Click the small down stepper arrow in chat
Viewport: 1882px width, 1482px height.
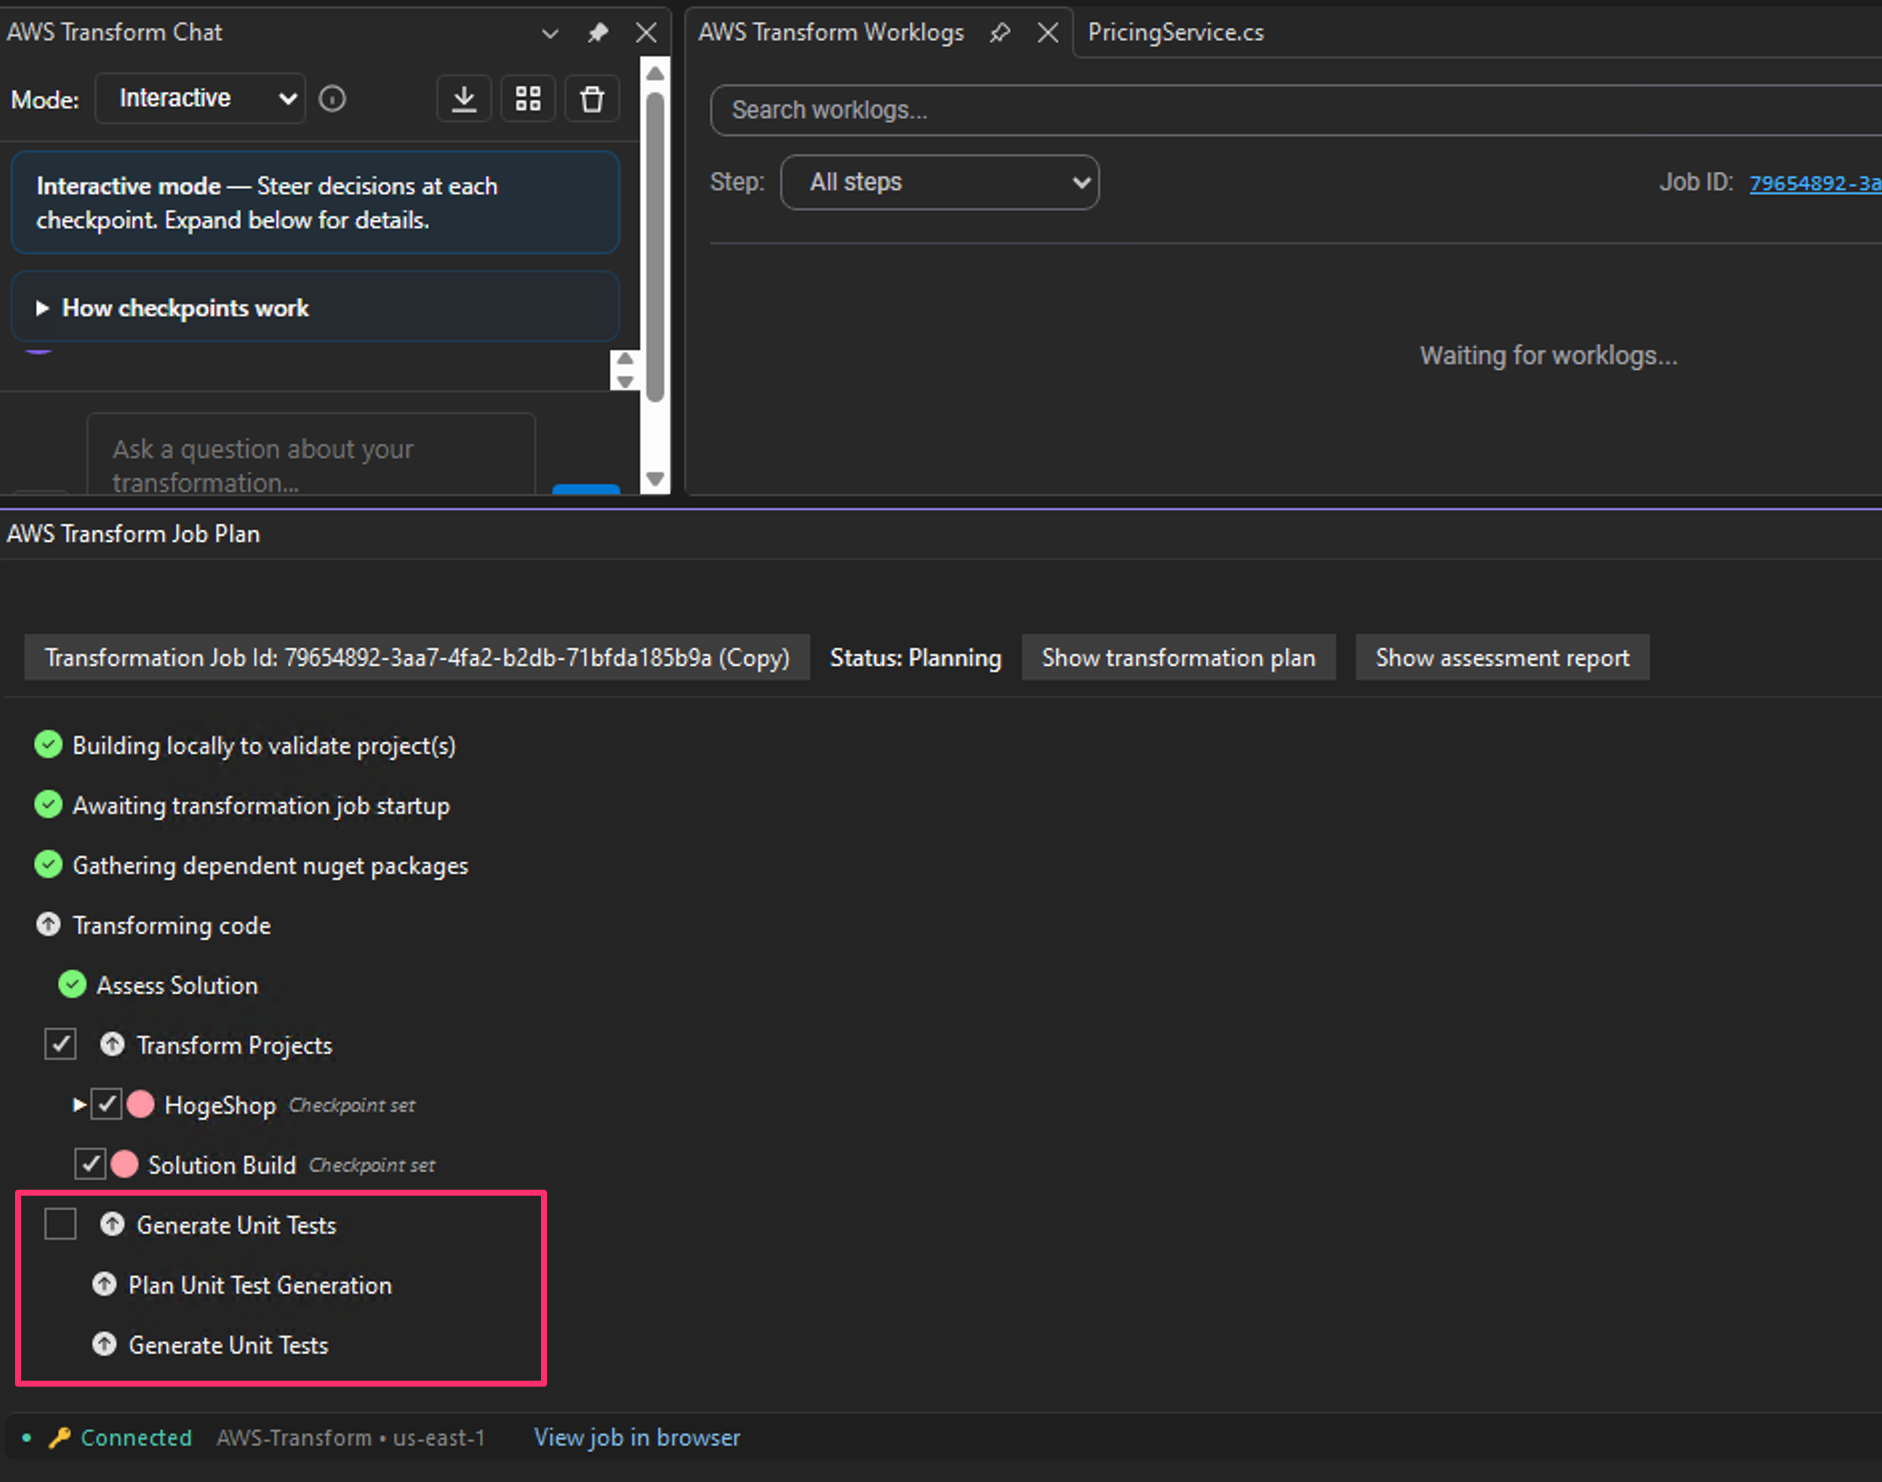[625, 381]
